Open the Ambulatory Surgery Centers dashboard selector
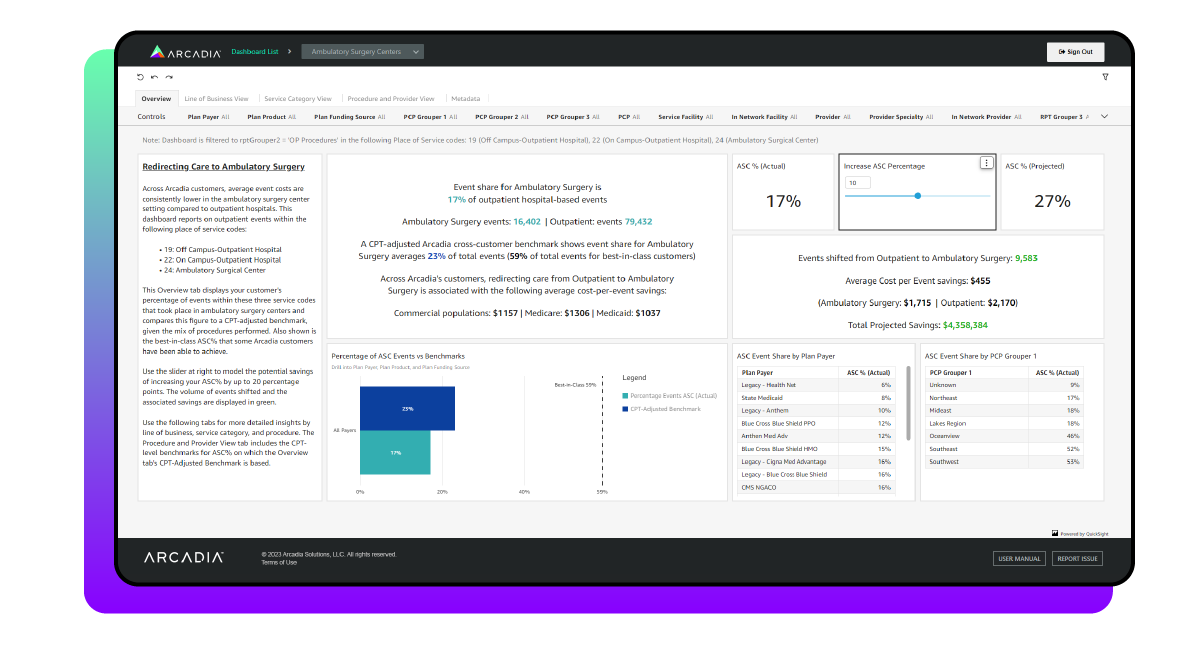The height and width of the screenshot is (650, 1200). [365, 51]
